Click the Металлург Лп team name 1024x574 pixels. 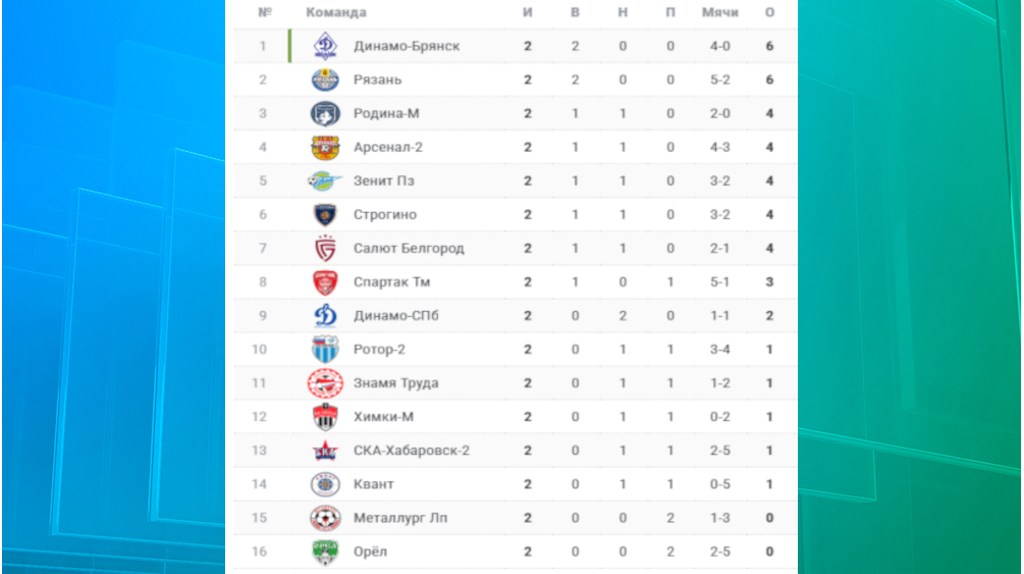pyautogui.click(x=400, y=518)
